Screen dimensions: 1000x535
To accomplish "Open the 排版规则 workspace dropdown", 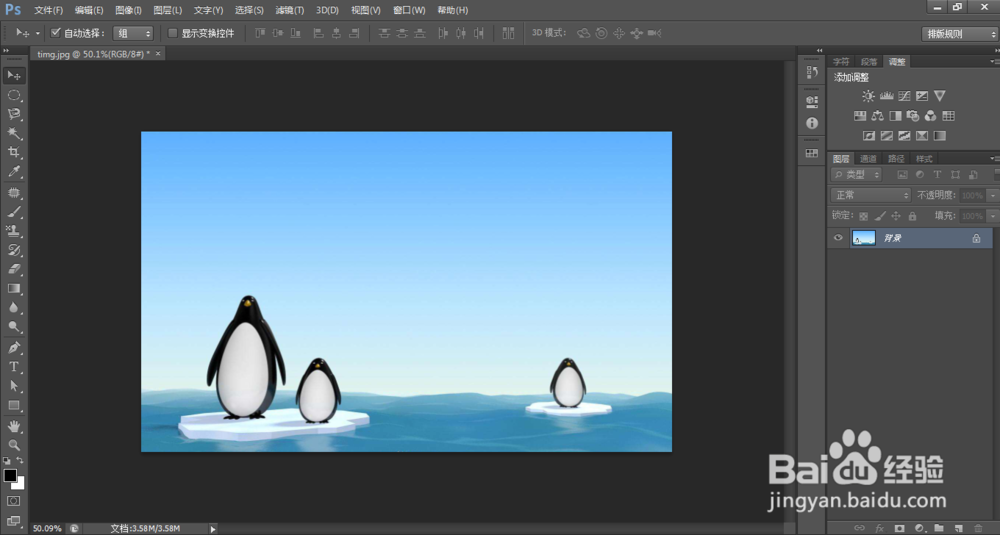I will tap(959, 34).
